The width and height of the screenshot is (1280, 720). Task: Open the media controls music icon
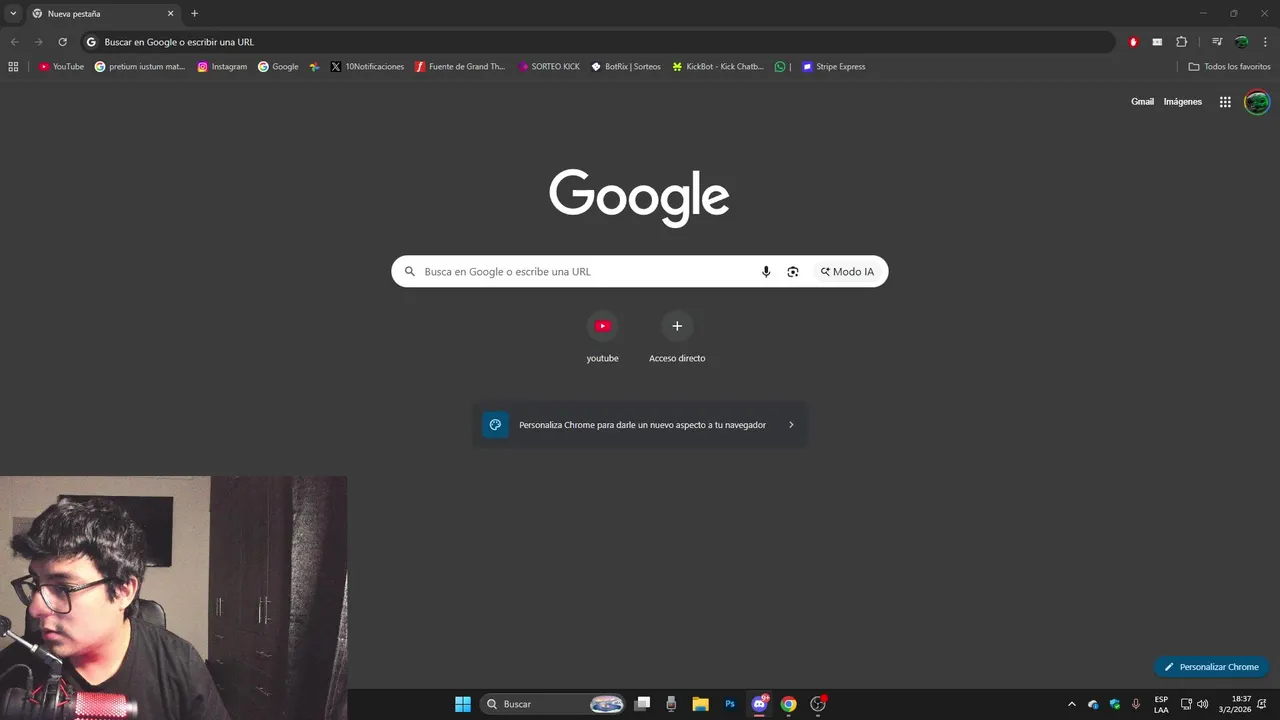coord(1217,42)
